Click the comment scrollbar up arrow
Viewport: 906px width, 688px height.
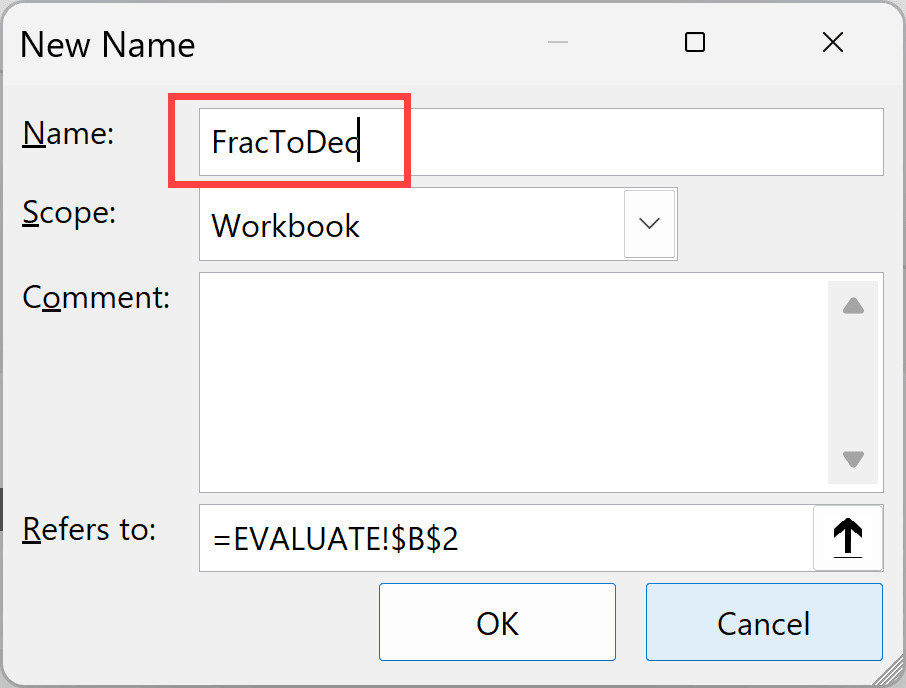pyautogui.click(x=853, y=305)
